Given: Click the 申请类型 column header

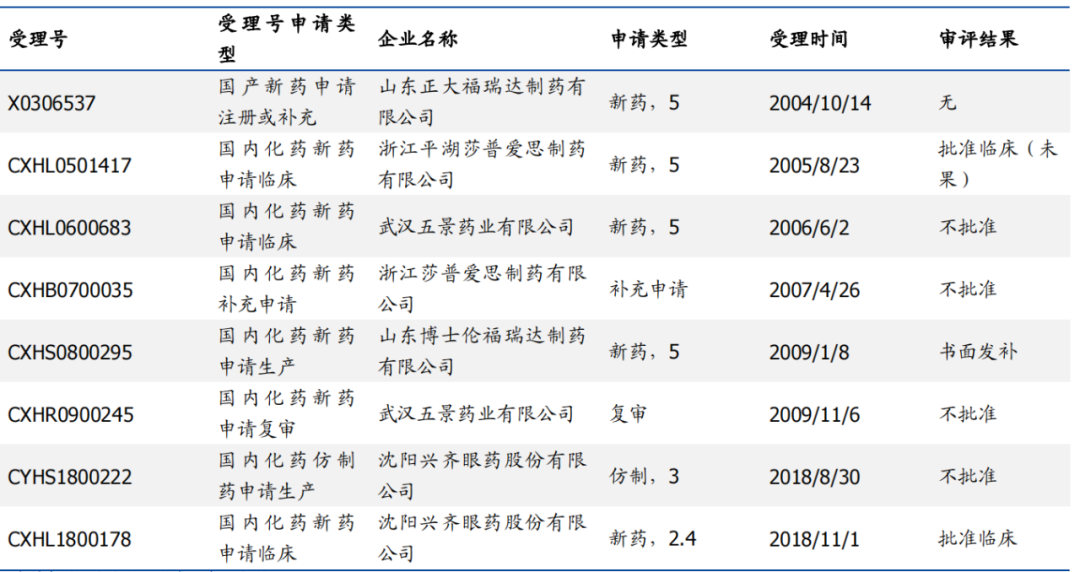Looking at the screenshot, I should (x=650, y=39).
